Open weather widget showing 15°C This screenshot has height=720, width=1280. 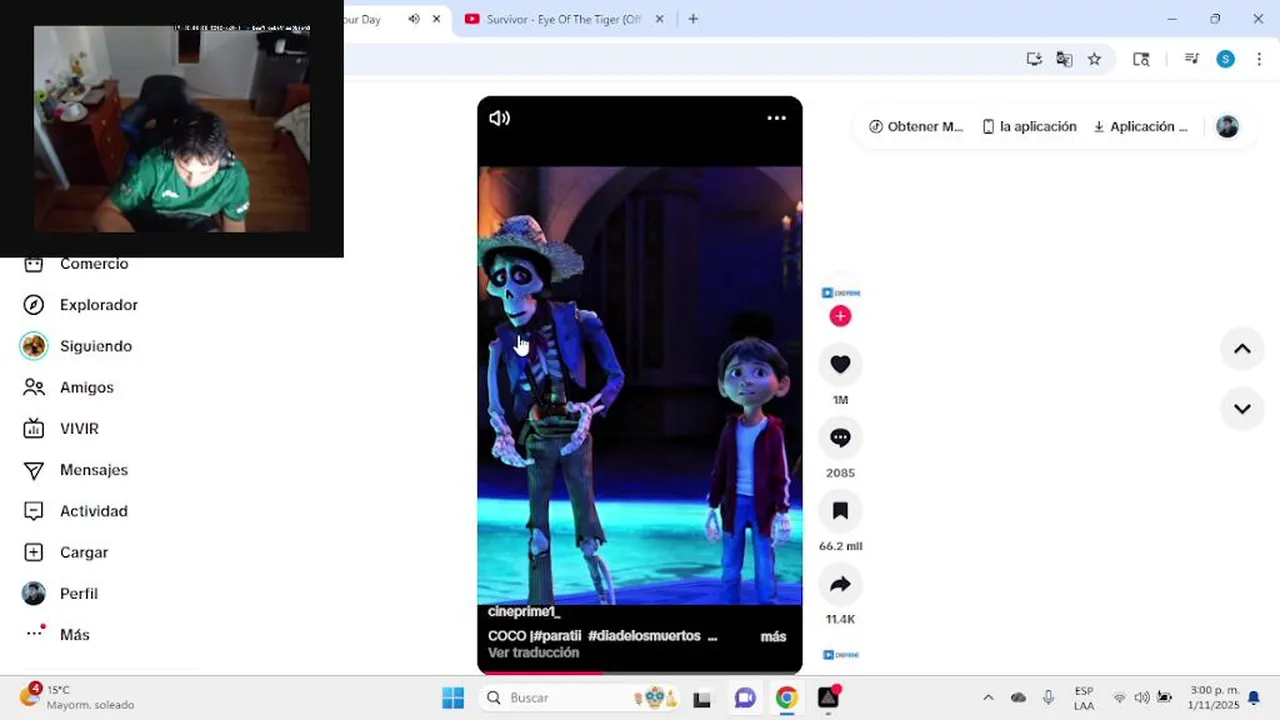(78, 697)
